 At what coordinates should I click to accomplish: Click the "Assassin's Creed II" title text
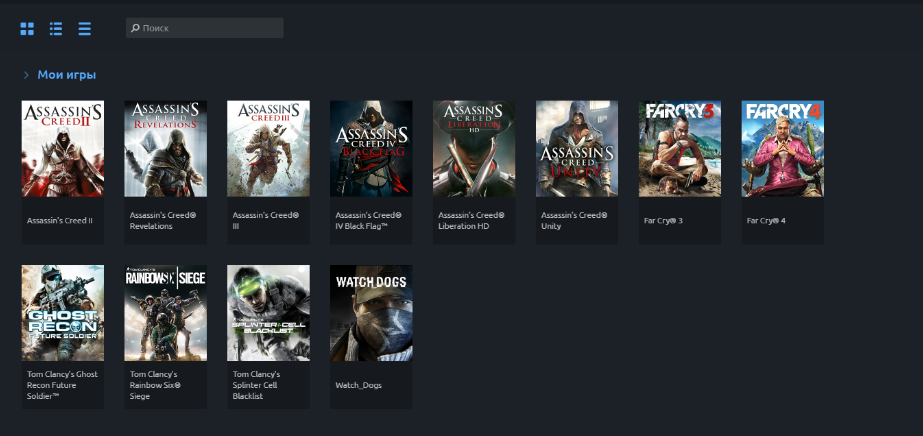click(x=60, y=221)
